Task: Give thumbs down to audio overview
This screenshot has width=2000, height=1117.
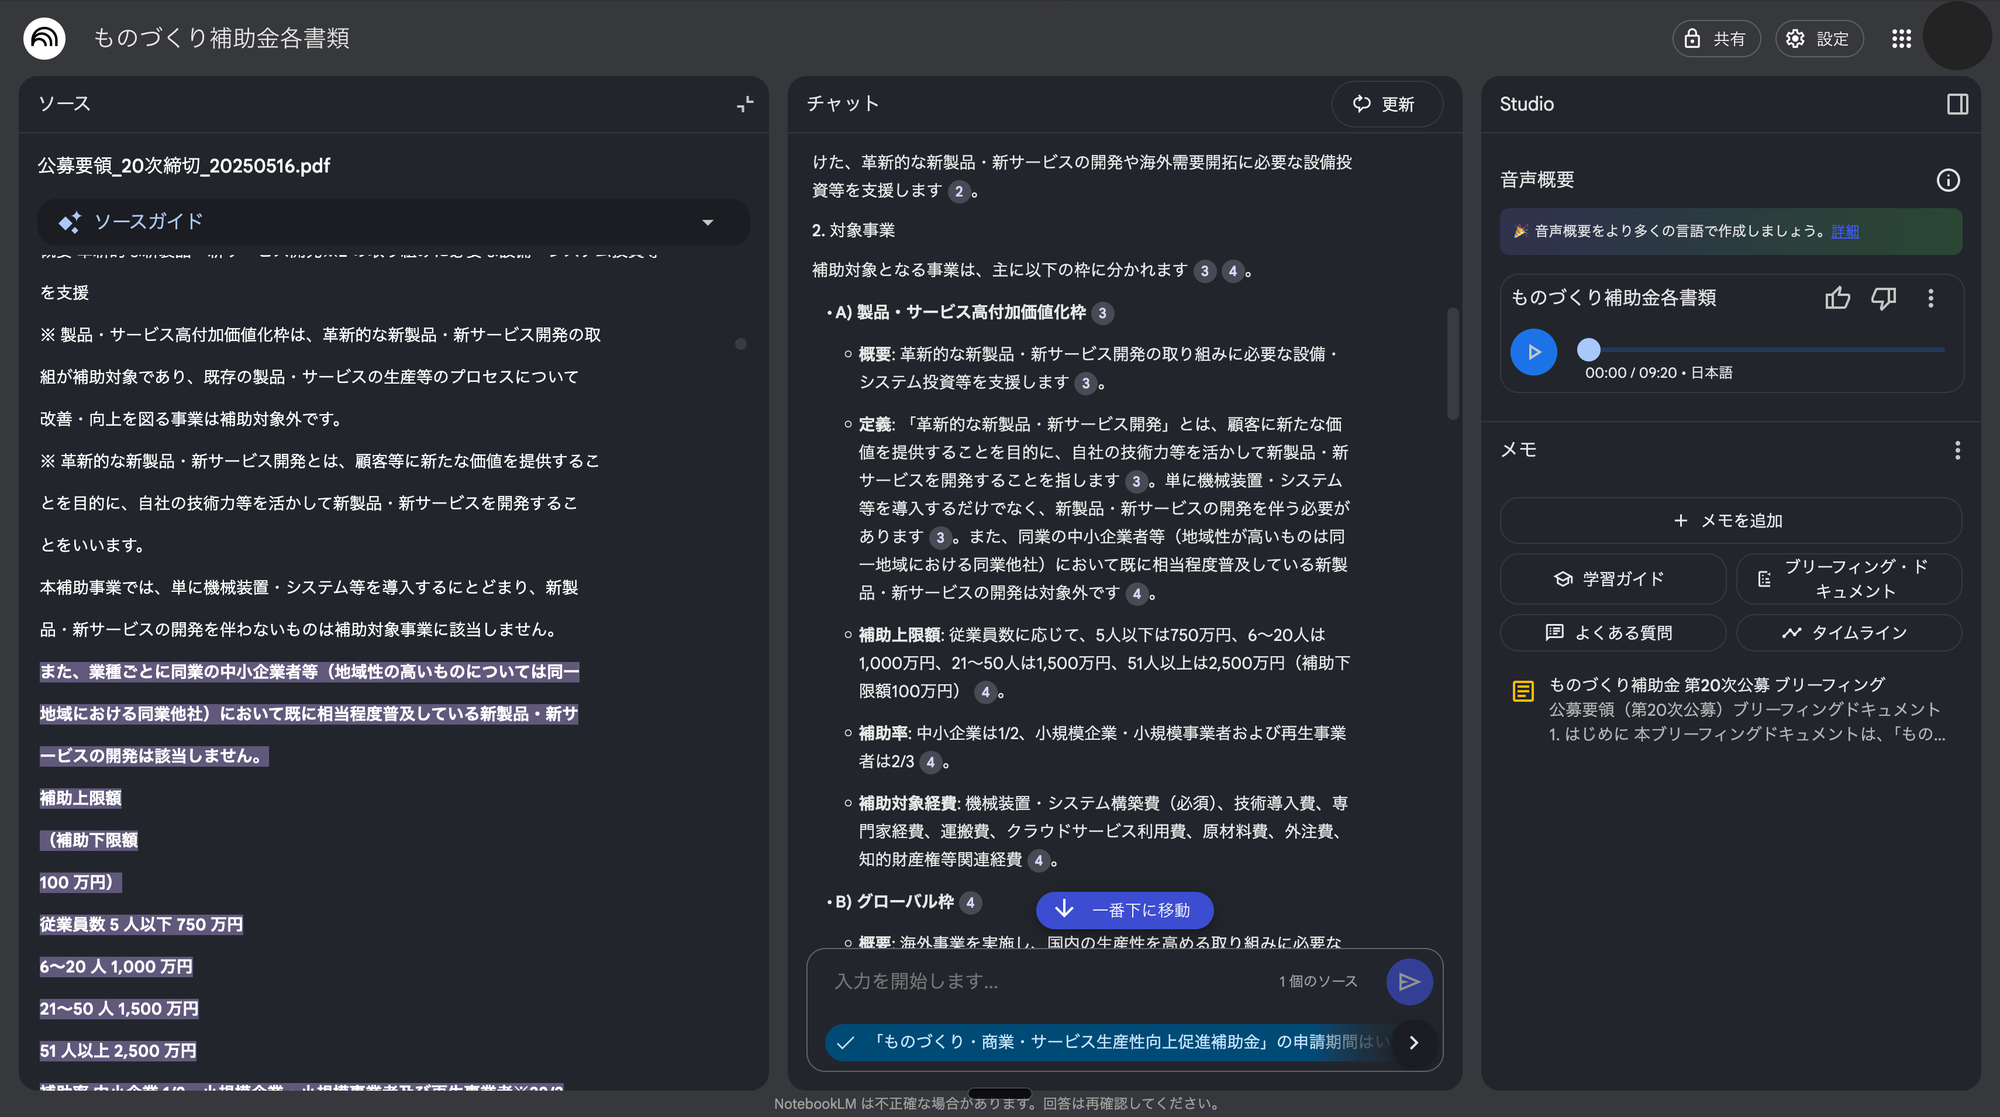Action: pos(1884,298)
